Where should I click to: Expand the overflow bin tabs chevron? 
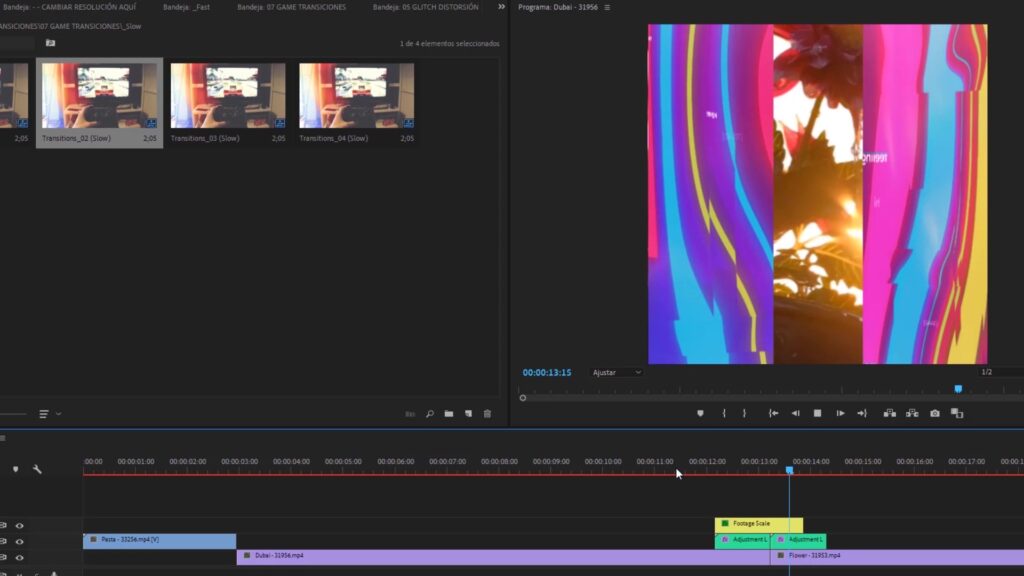(x=501, y=7)
